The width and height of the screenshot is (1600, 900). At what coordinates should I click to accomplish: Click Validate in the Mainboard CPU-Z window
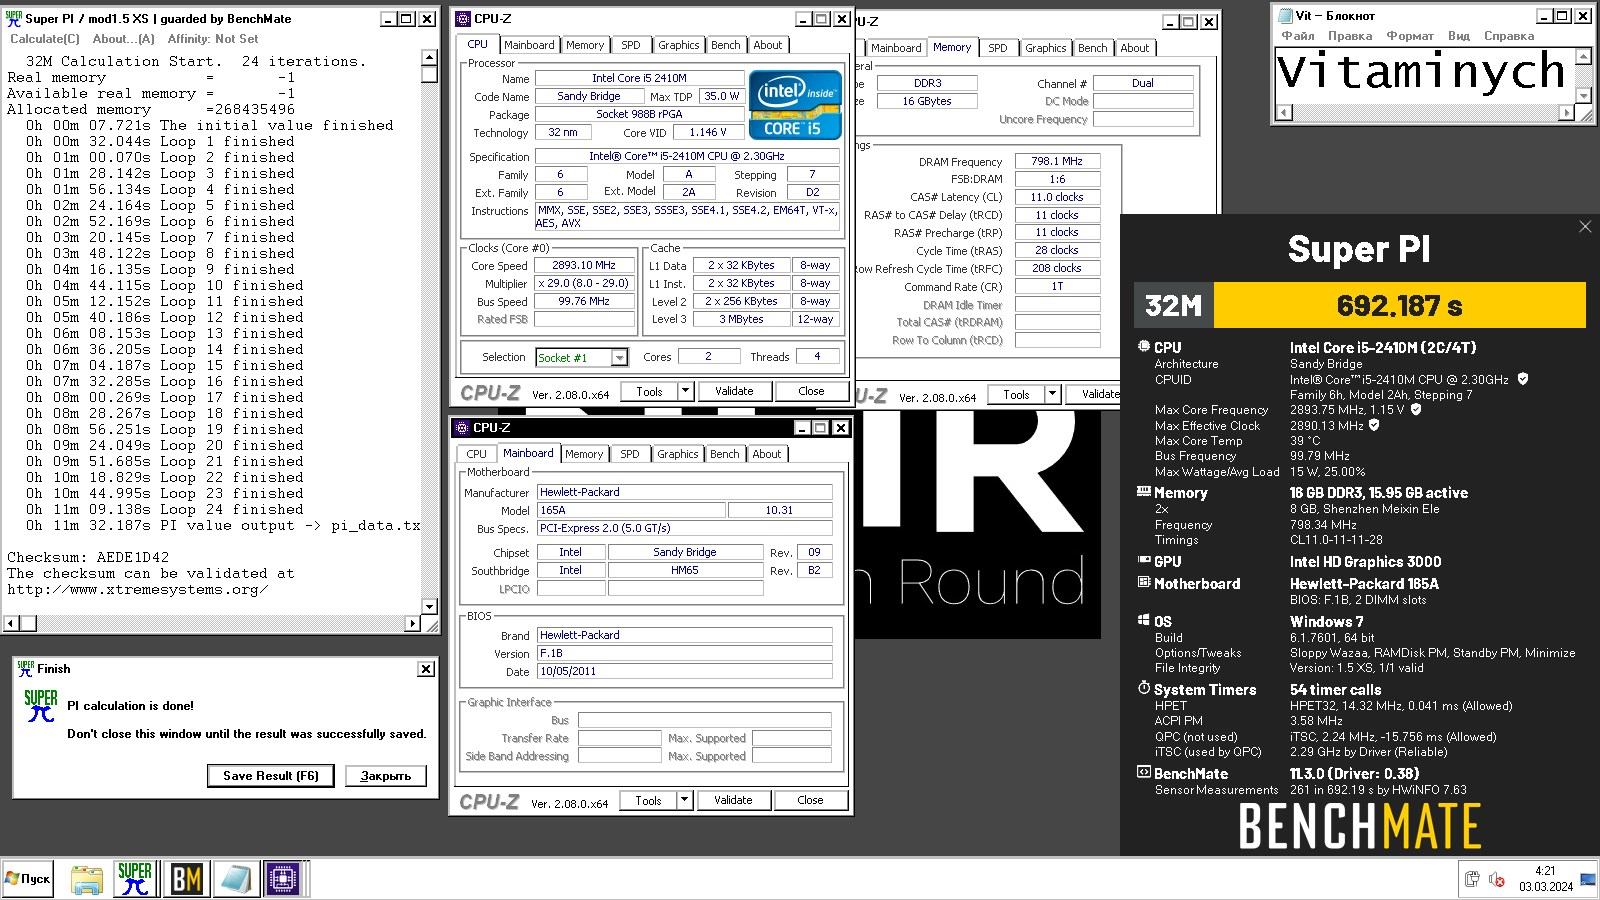733,800
